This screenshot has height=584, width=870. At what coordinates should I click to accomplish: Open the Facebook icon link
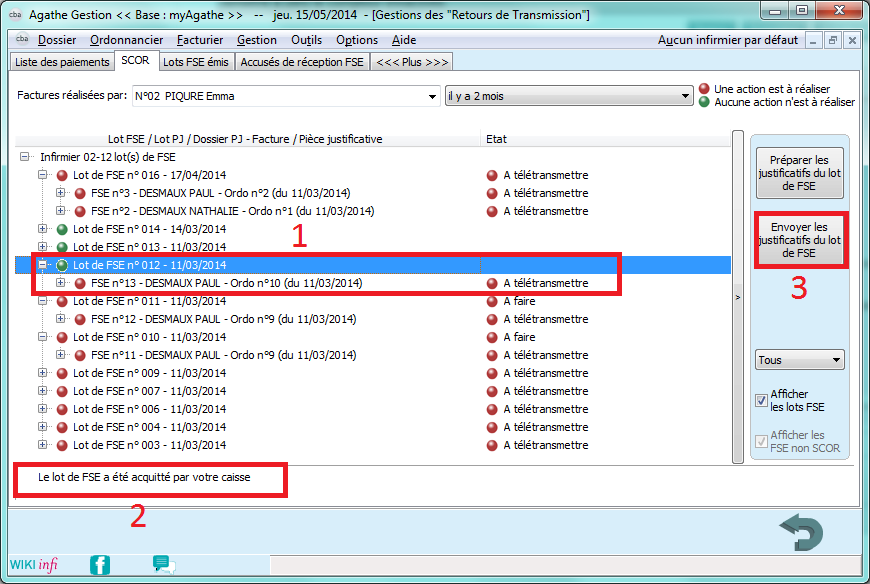(100, 565)
